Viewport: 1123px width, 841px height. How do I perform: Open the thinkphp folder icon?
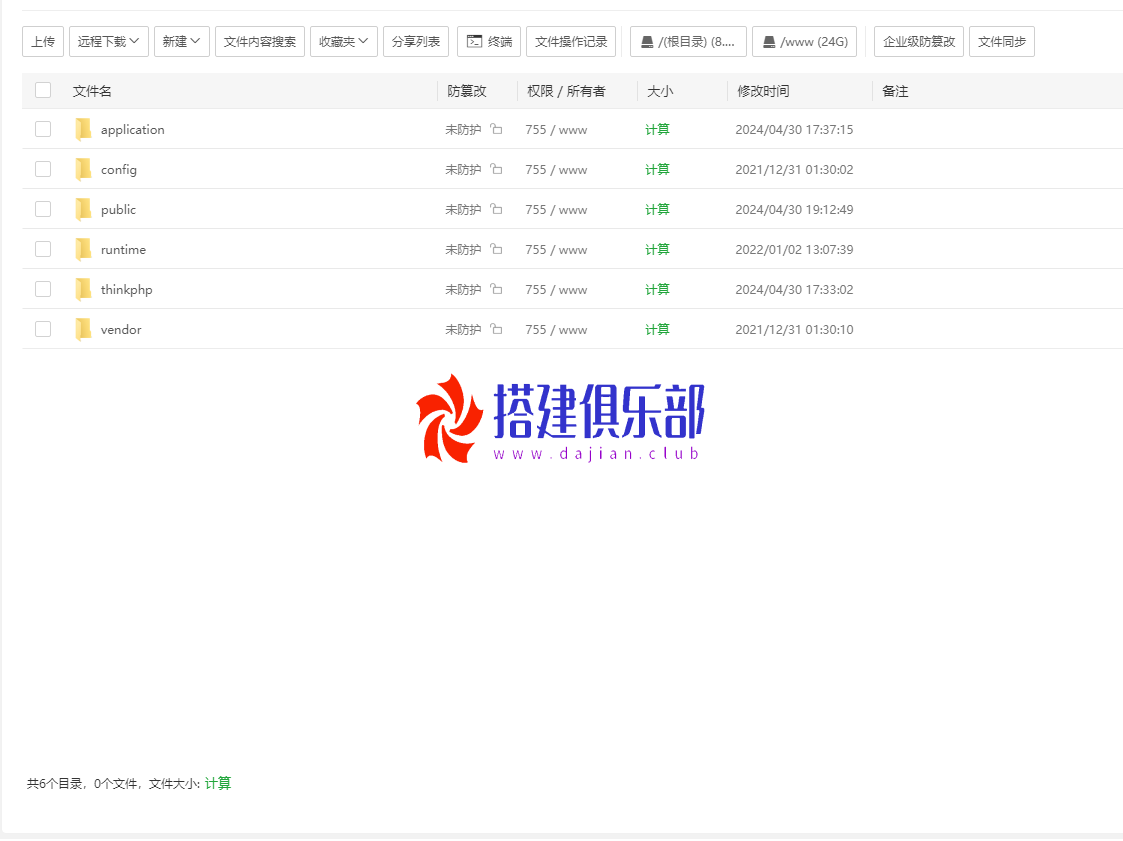click(x=83, y=290)
